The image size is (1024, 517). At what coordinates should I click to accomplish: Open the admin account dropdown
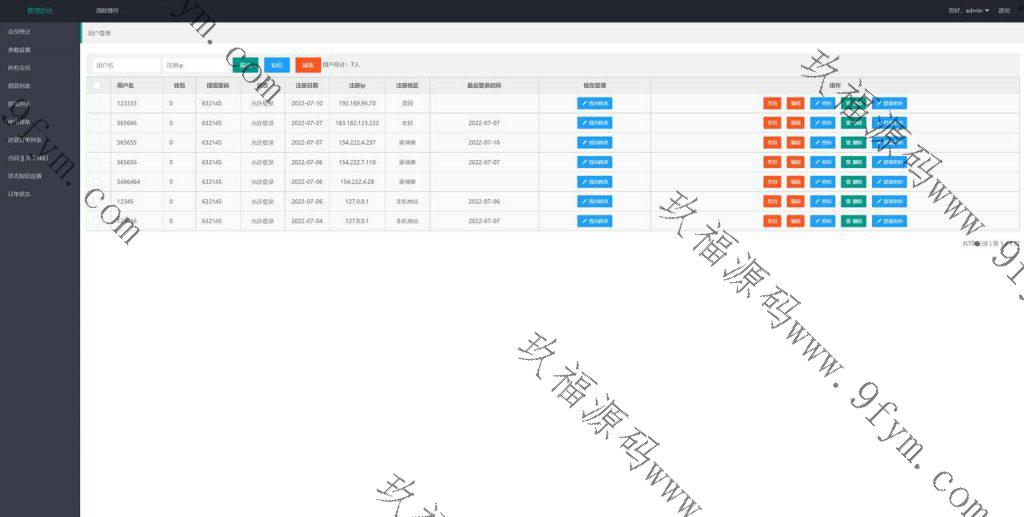point(969,10)
